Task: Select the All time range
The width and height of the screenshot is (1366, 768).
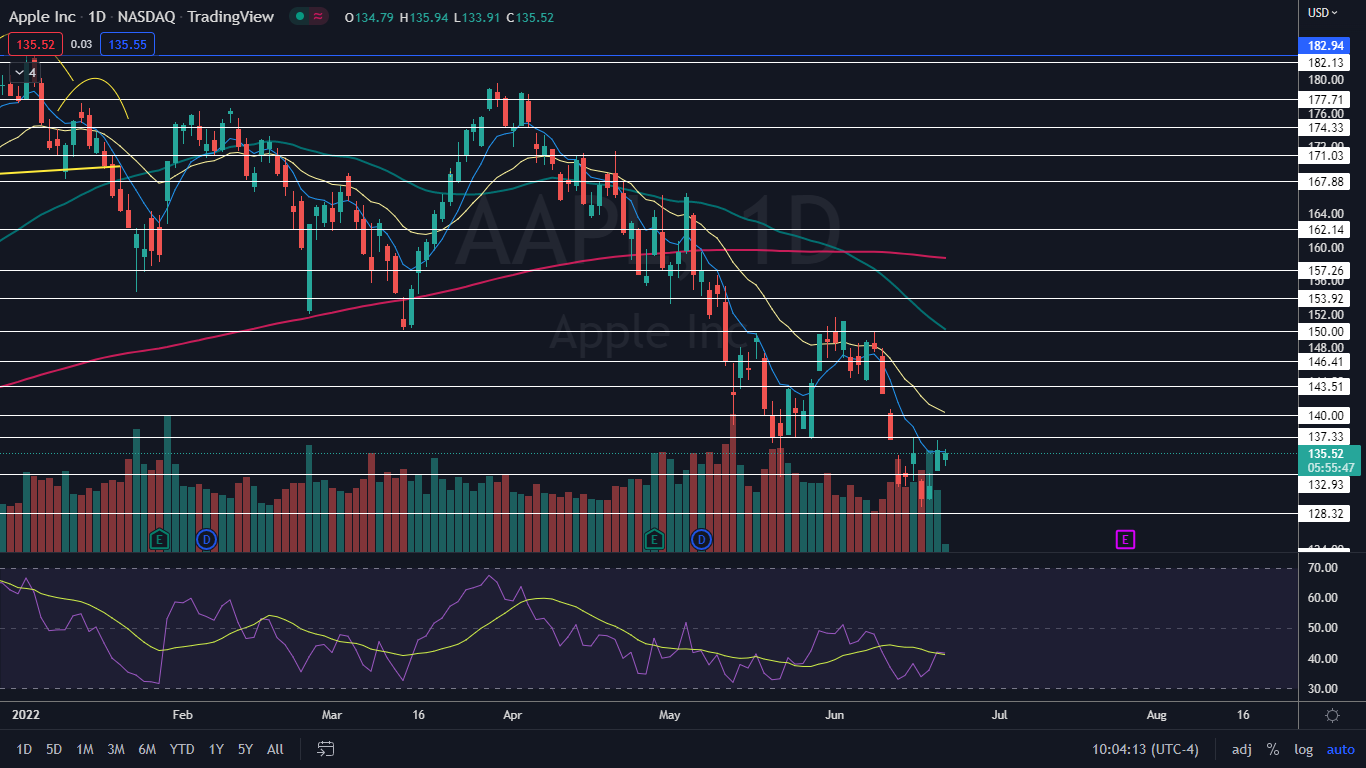Action: click(276, 749)
